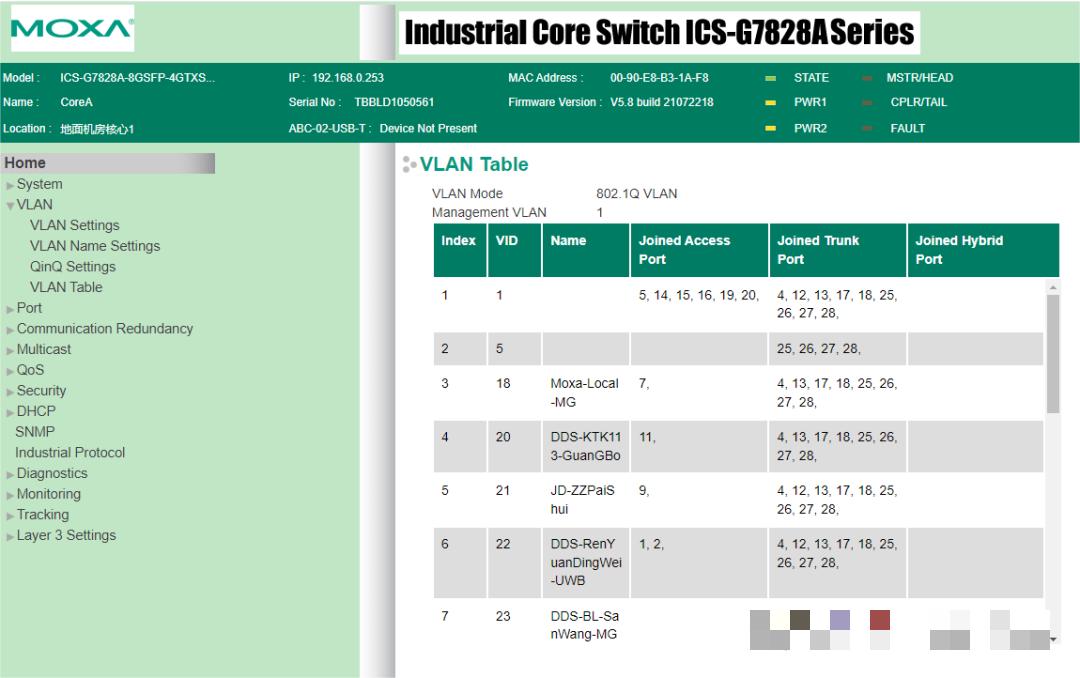Image resolution: width=1080 pixels, height=678 pixels.
Task: Open the QoS menu
Action: tap(30, 370)
